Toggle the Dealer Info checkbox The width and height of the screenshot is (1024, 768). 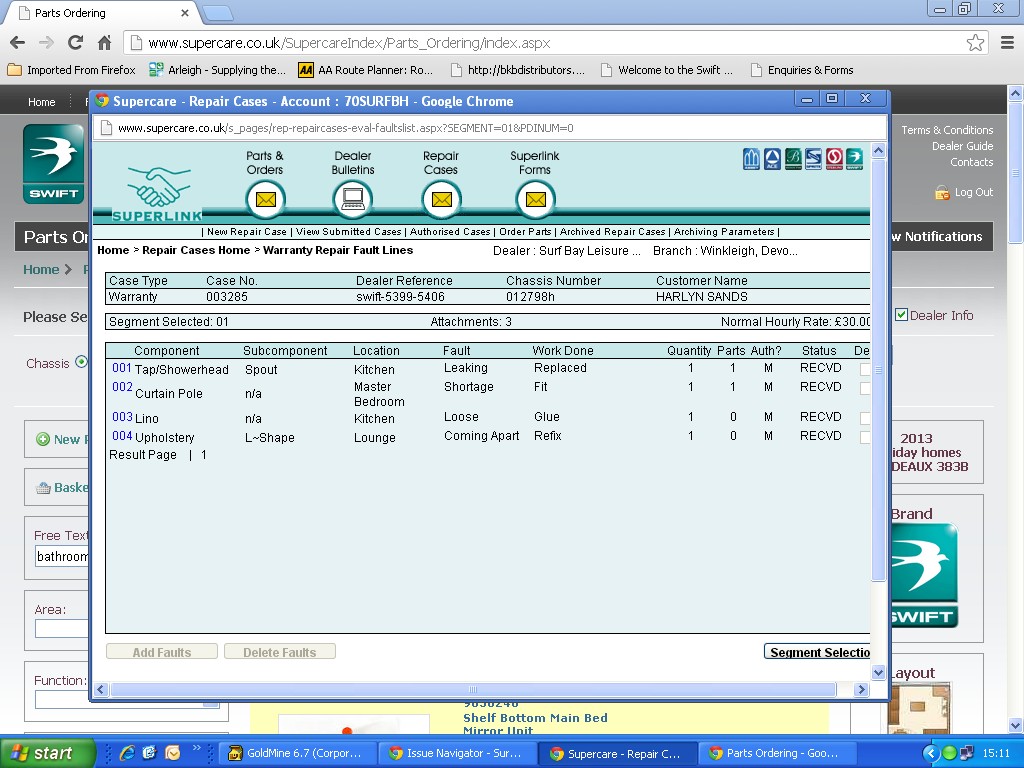point(901,315)
